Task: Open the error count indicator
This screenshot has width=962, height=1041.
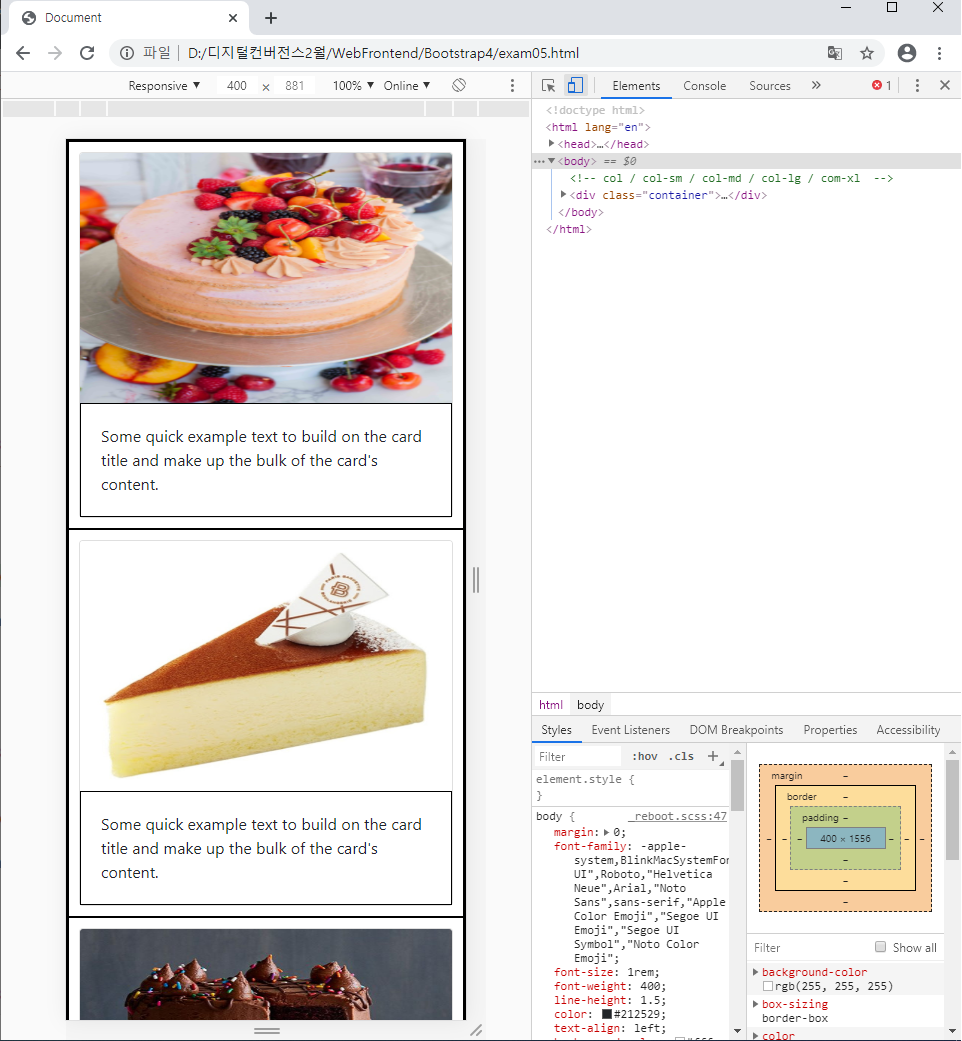Action: point(882,86)
